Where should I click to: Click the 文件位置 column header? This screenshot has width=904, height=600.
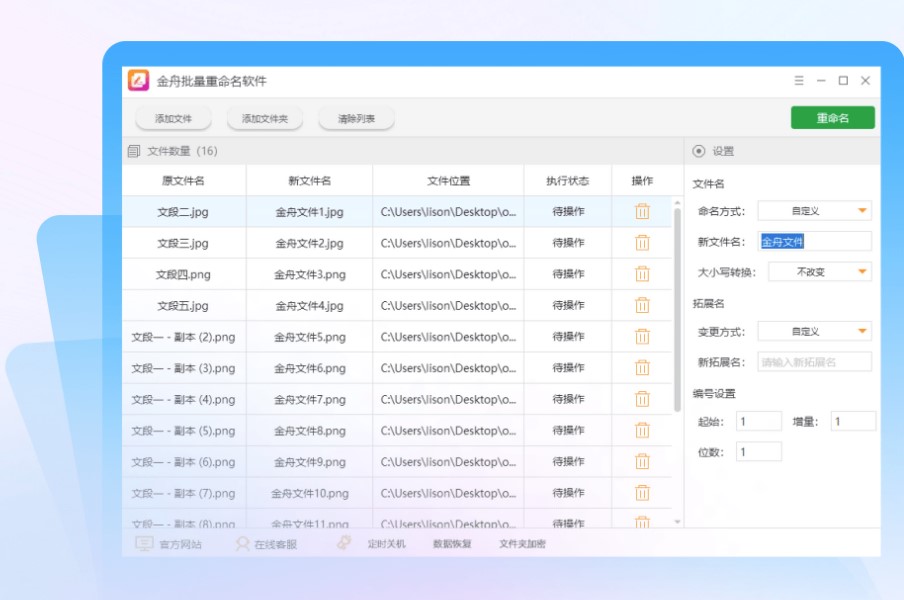click(449, 180)
